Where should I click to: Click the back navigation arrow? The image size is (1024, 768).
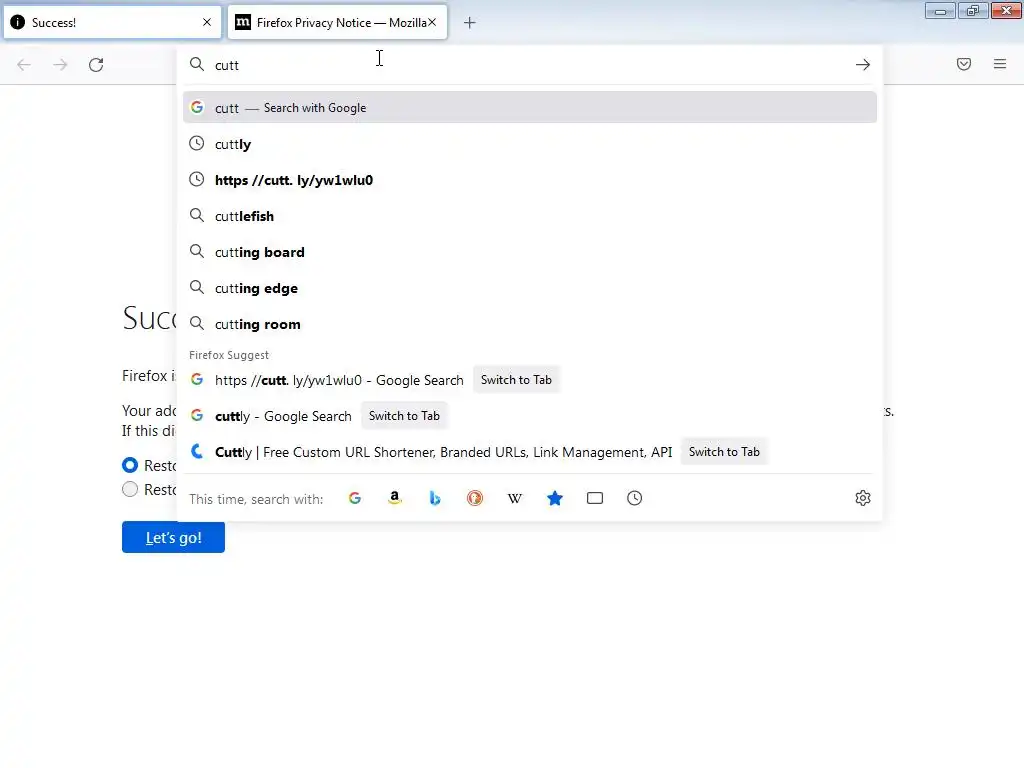(24, 65)
